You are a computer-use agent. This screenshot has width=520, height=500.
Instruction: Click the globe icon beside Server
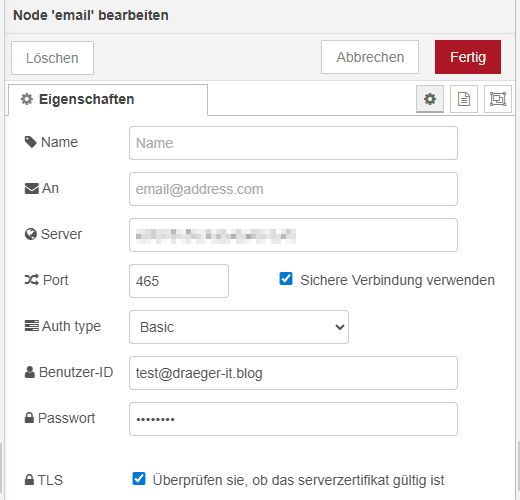click(x=31, y=234)
